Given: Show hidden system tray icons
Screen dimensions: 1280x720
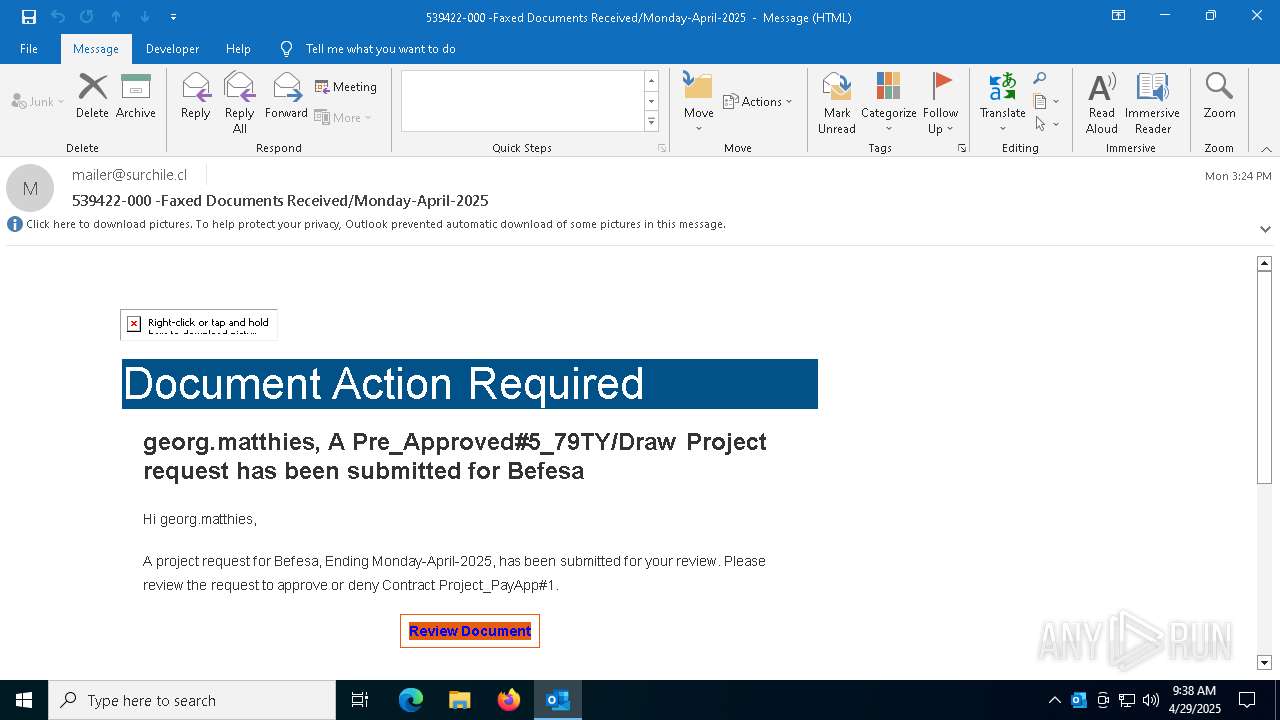Looking at the screenshot, I should tap(1054, 700).
